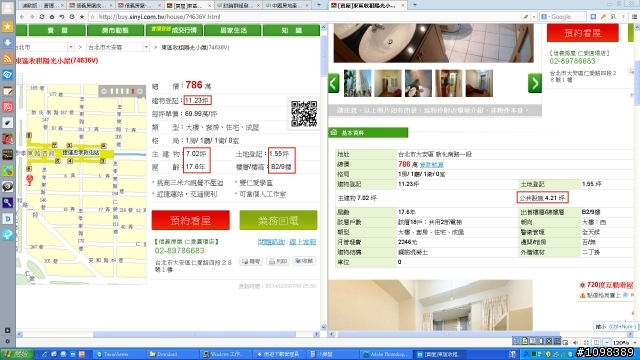
Task: Select the right pane listing tab
Action: pos(368,5)
